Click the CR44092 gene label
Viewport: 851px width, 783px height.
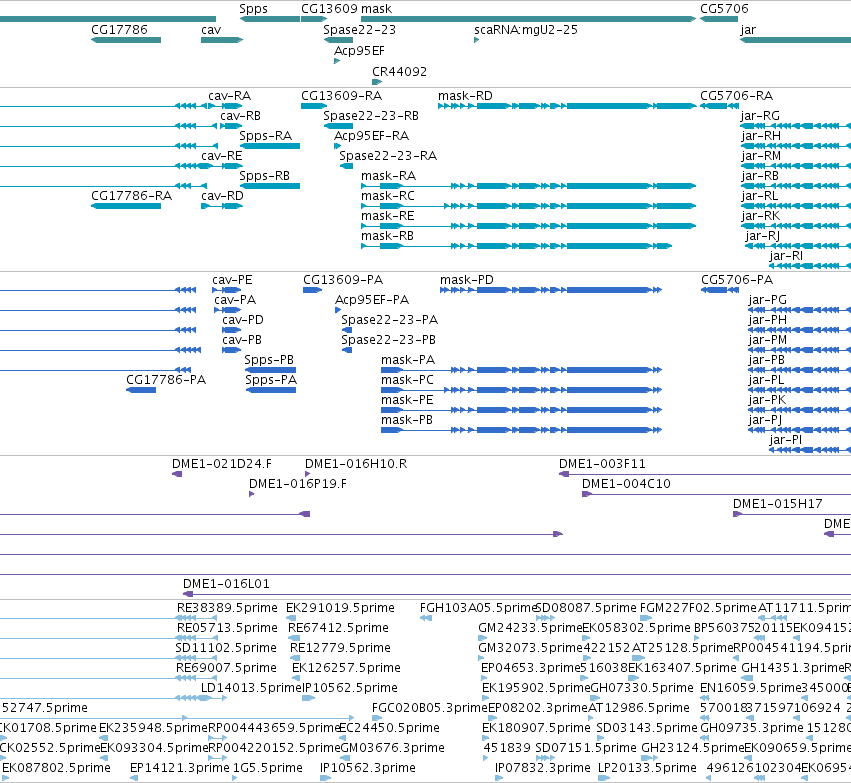[x=399, y=72]
